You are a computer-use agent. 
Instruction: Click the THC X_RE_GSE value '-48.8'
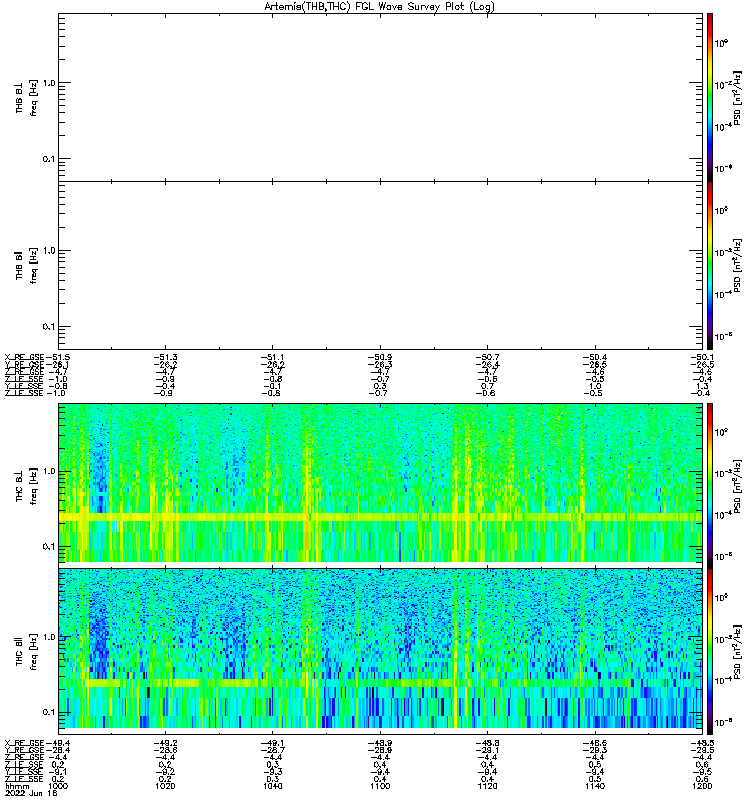[488, 743]
